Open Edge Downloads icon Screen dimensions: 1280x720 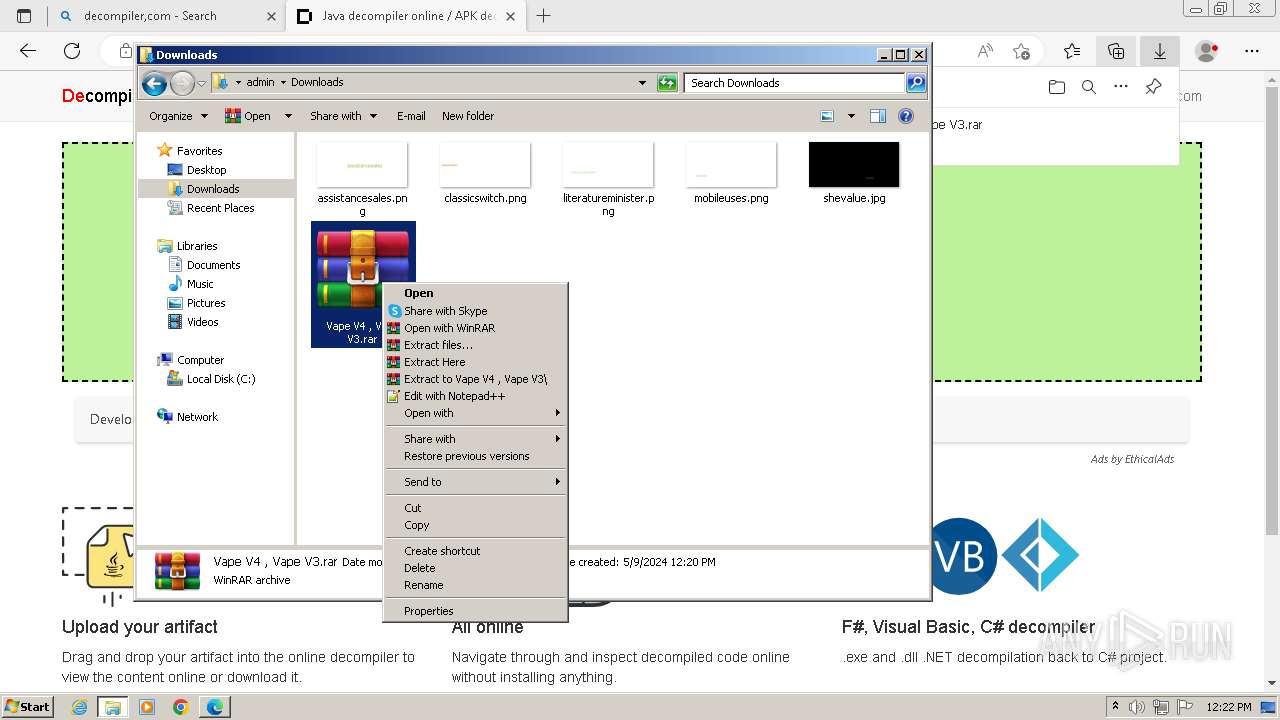click(1160, 51)
